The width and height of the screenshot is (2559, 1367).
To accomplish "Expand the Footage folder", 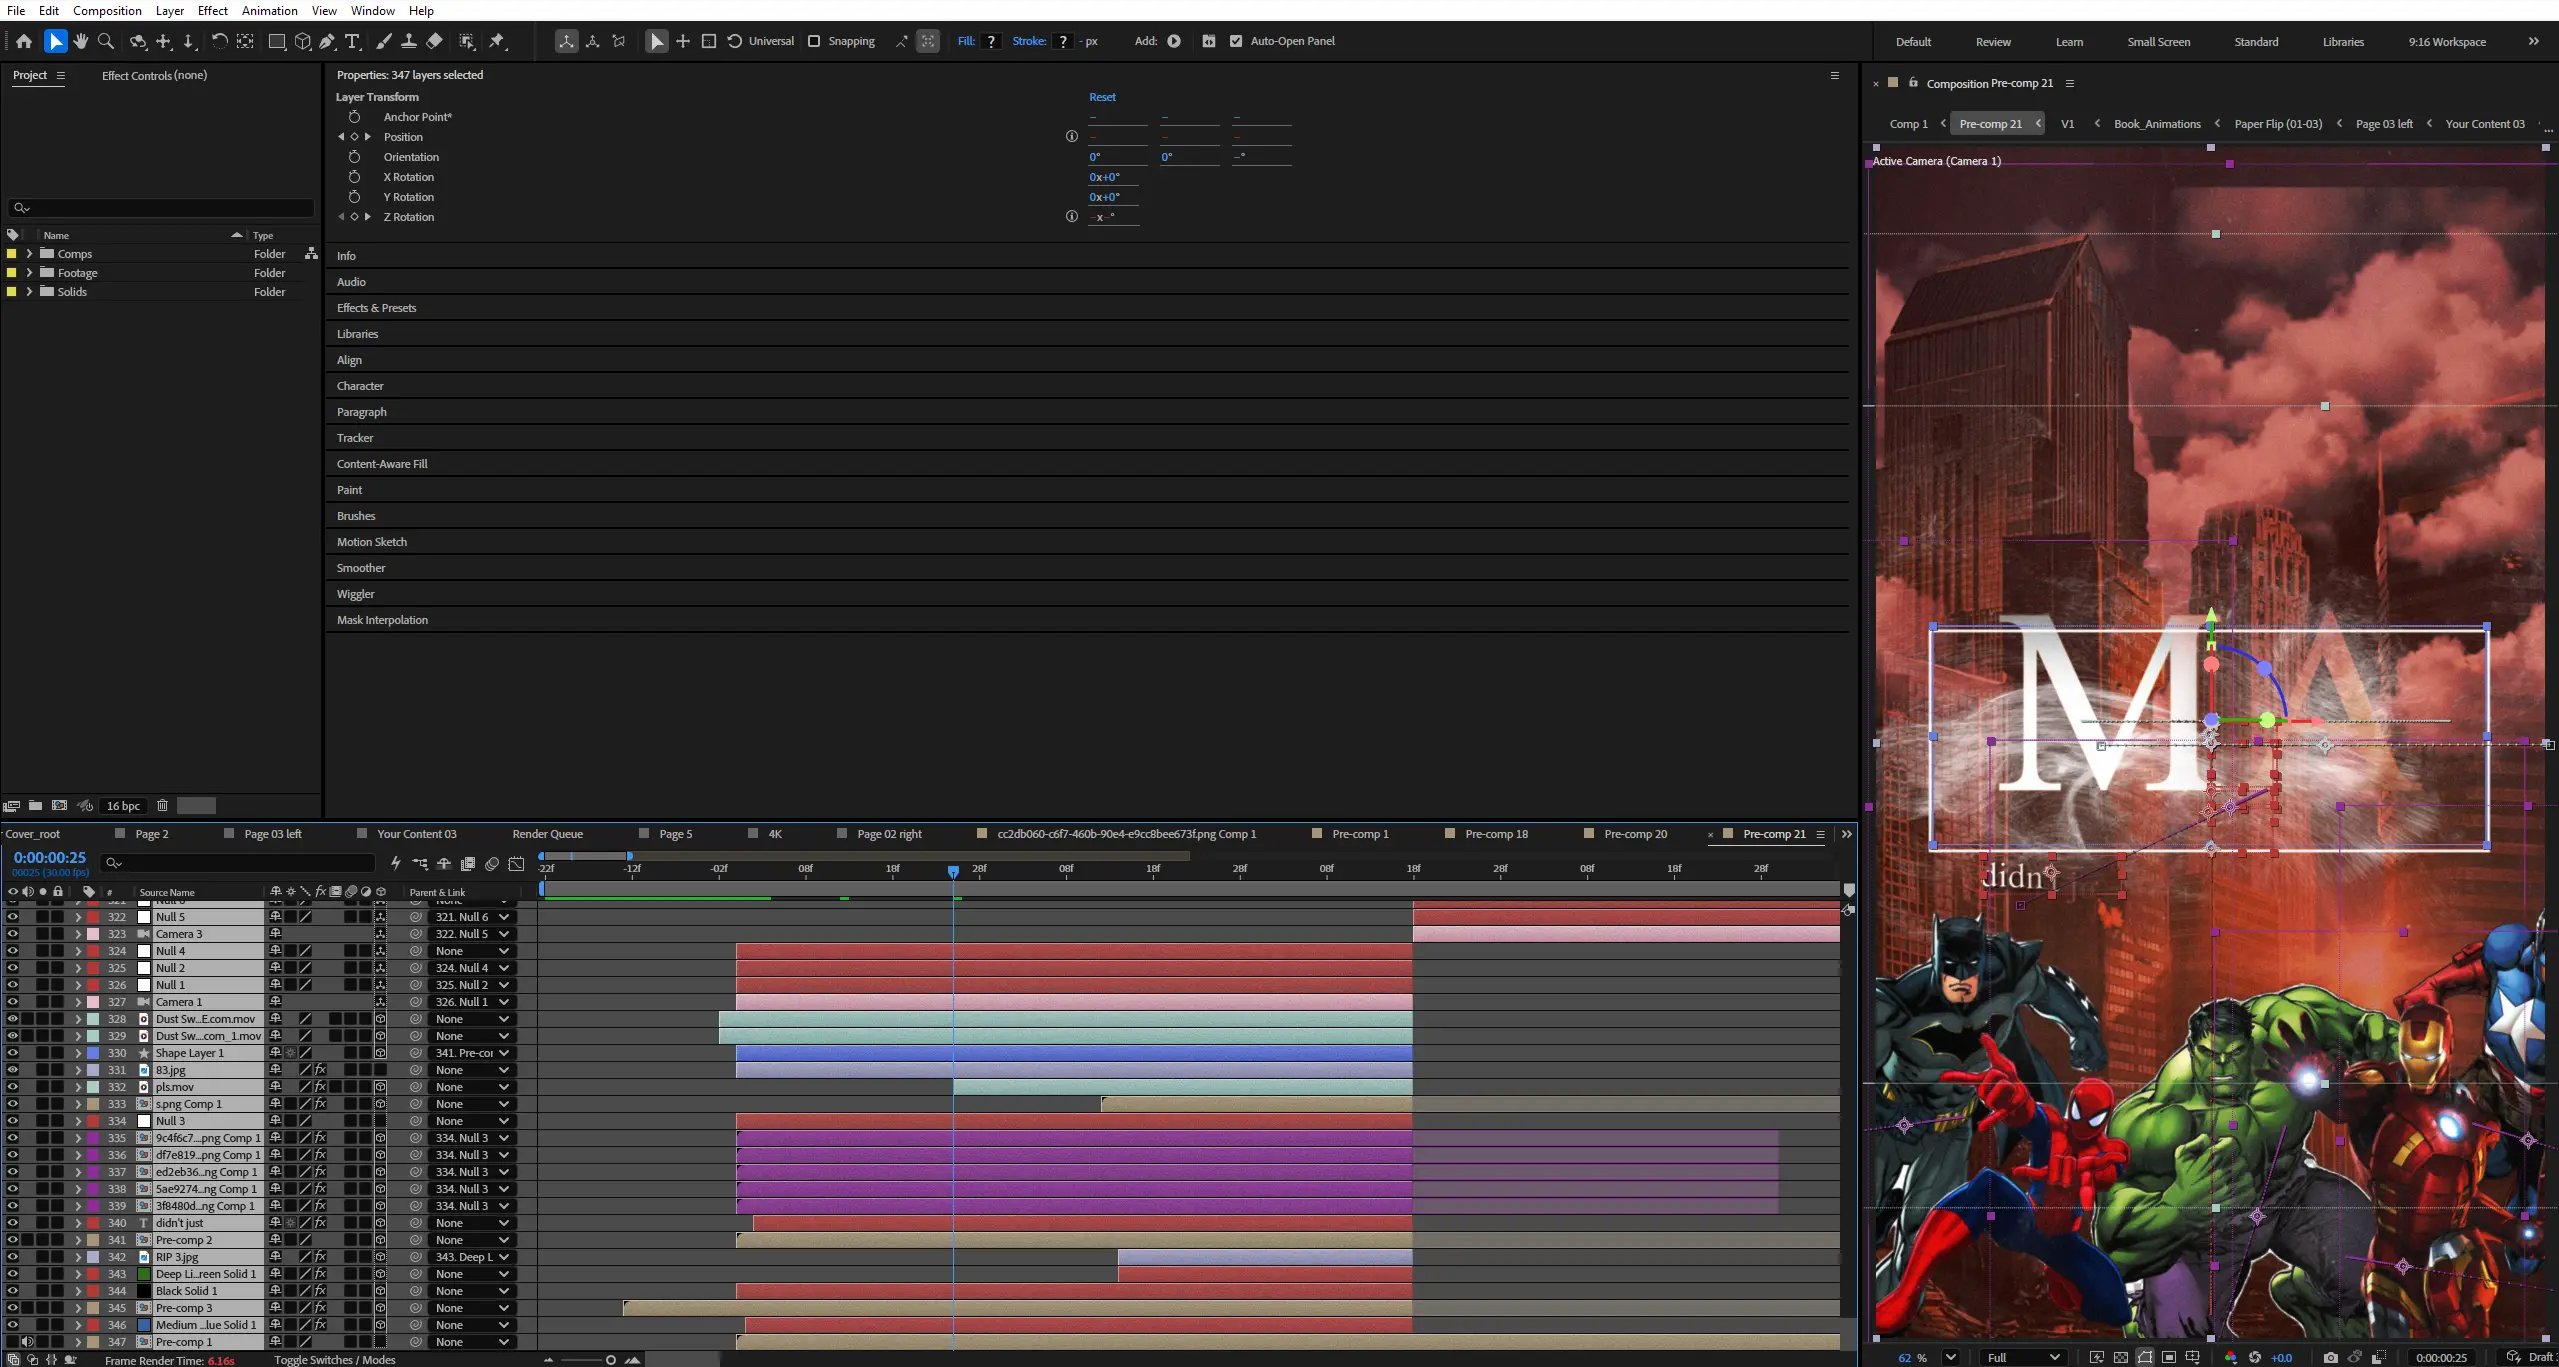I will (29, 273).
